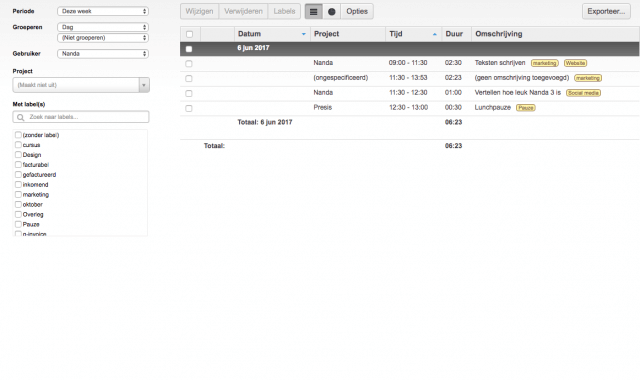Check the ongespecificeerd row checkbox
The image size is (640, 380).
tap(189, 78)
